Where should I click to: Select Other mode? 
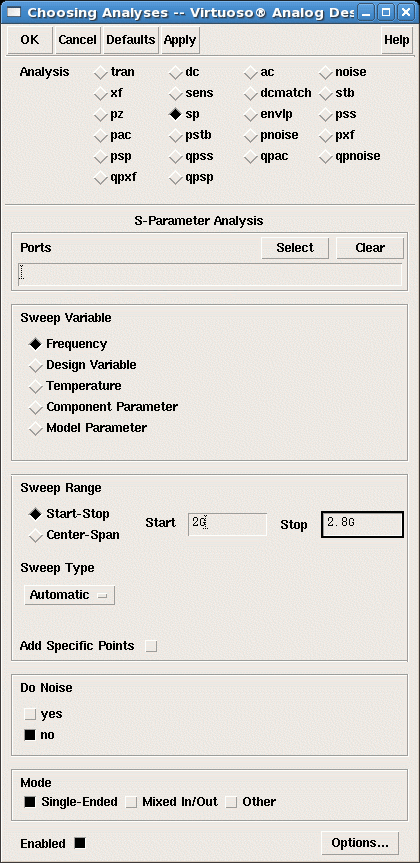[231, 802]
